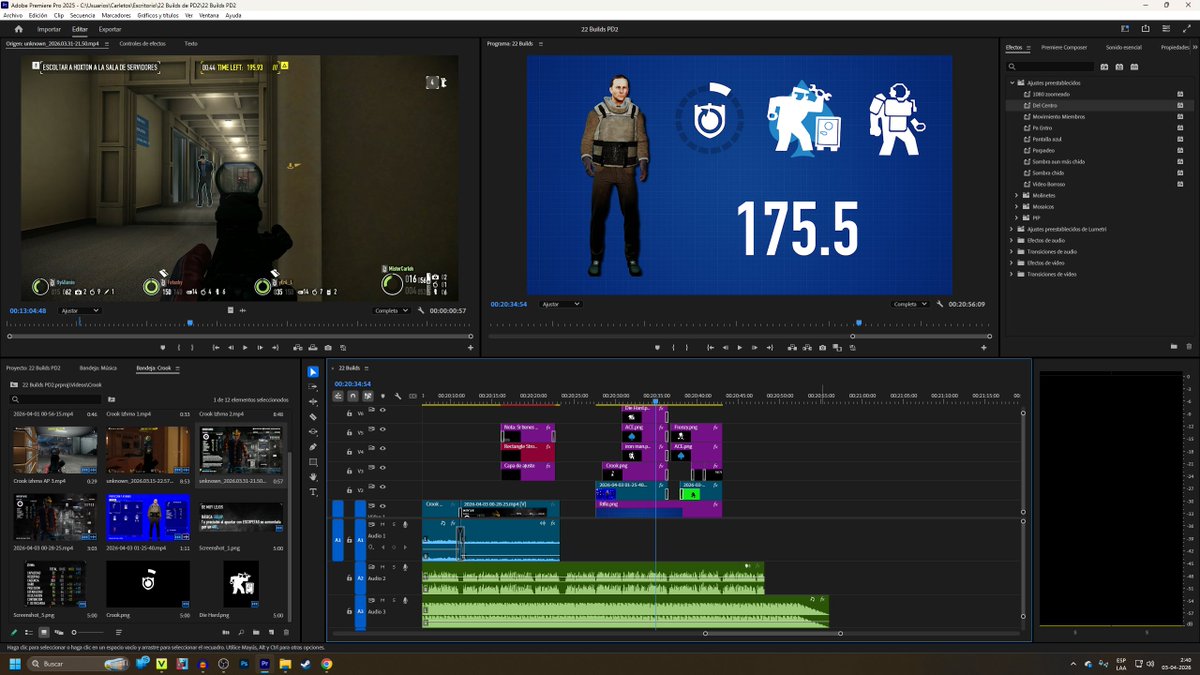
Task: Hide track V6 with its eye icon
Action: coord(383,410)
